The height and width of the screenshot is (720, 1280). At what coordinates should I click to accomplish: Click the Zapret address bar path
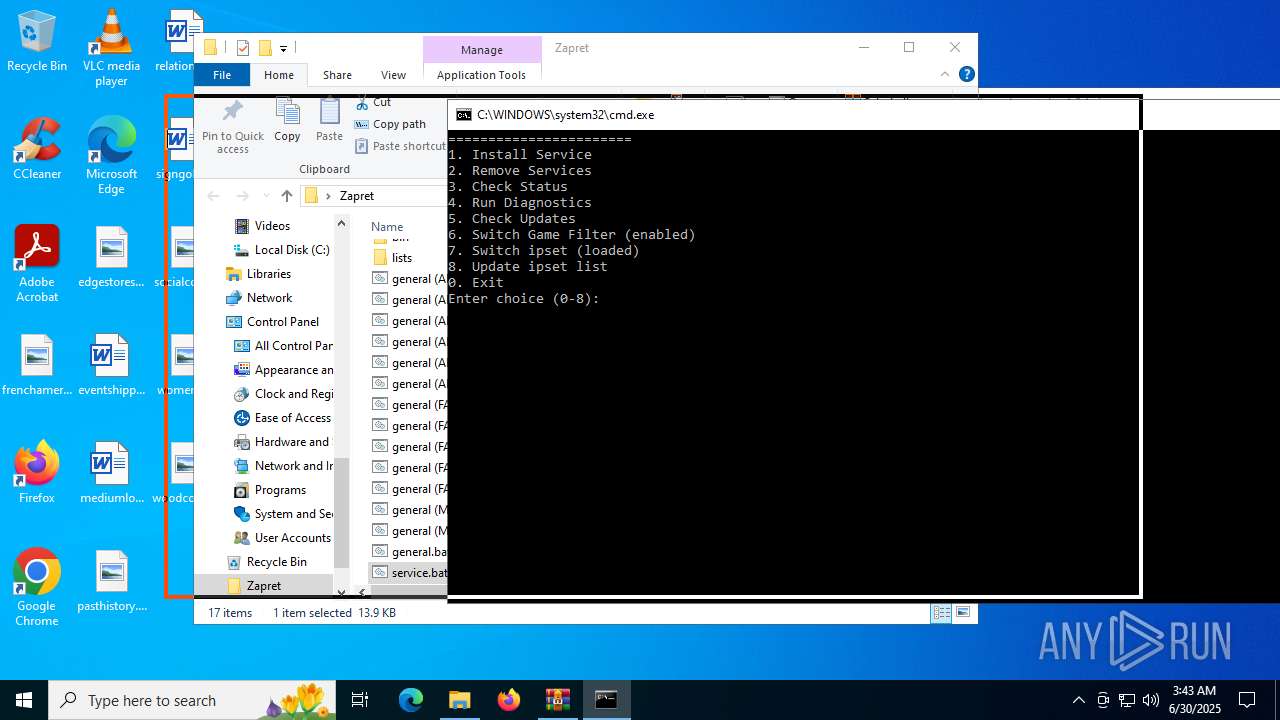tap(357, 196)
